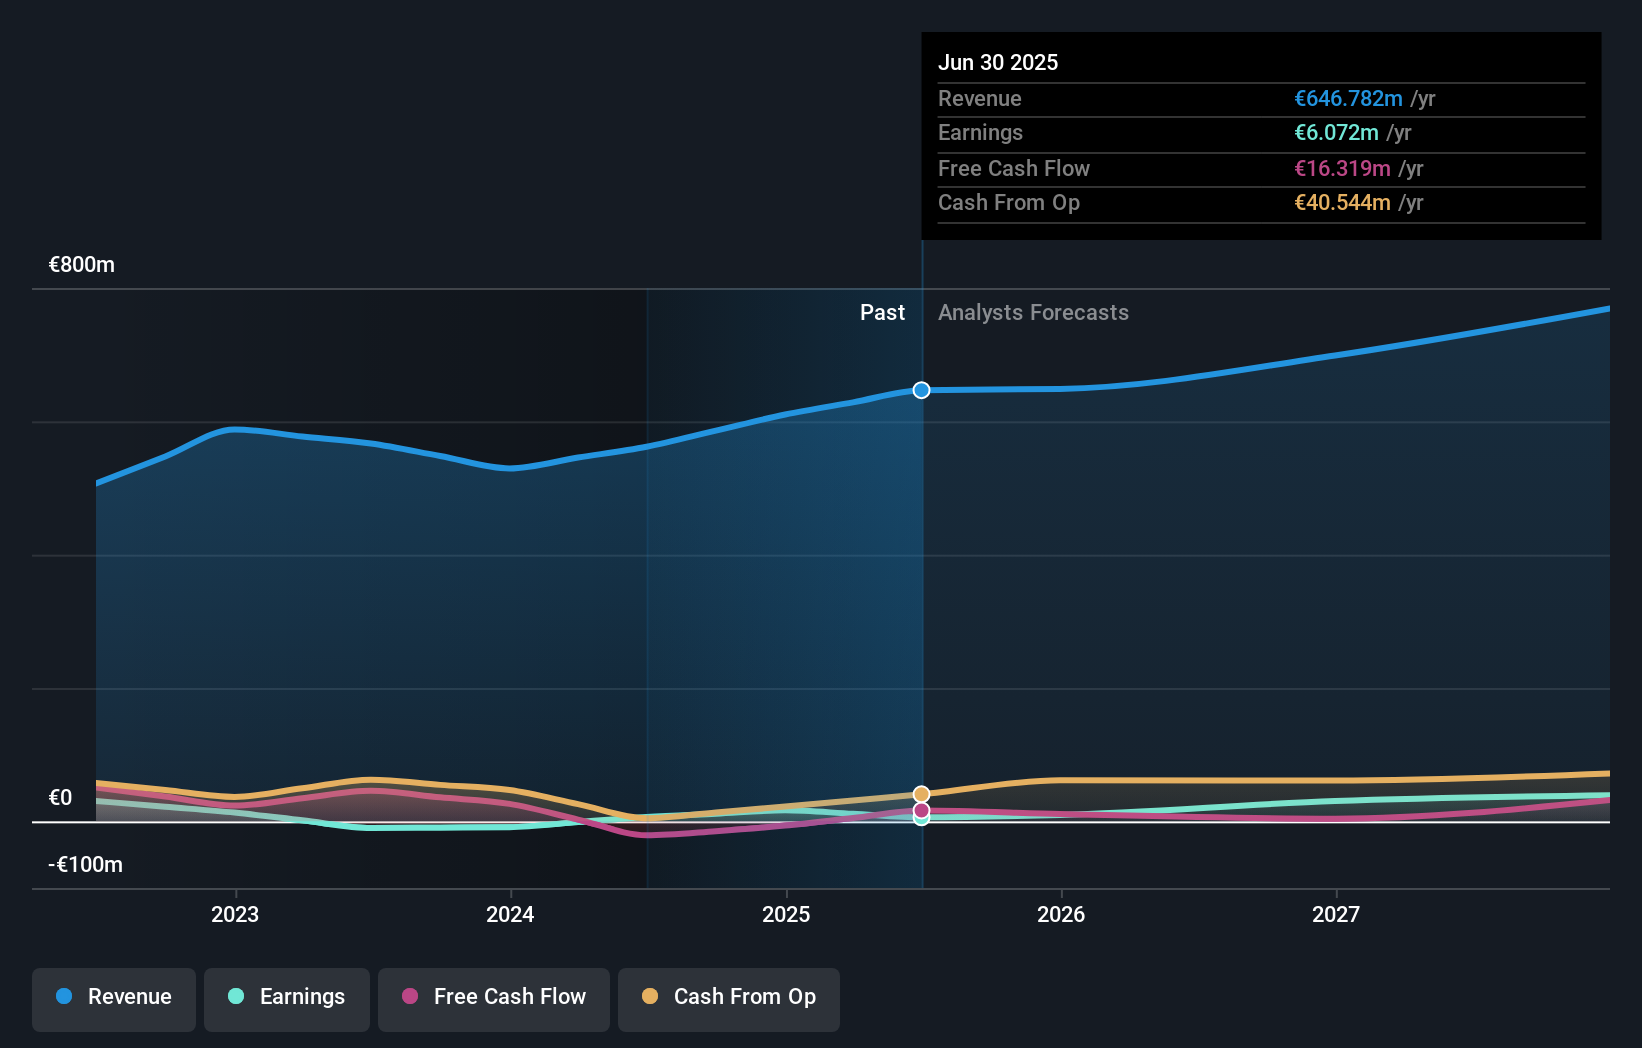Click the €646.782m Revenue value link
Screen dimensions: 1642x1048
1347,99
